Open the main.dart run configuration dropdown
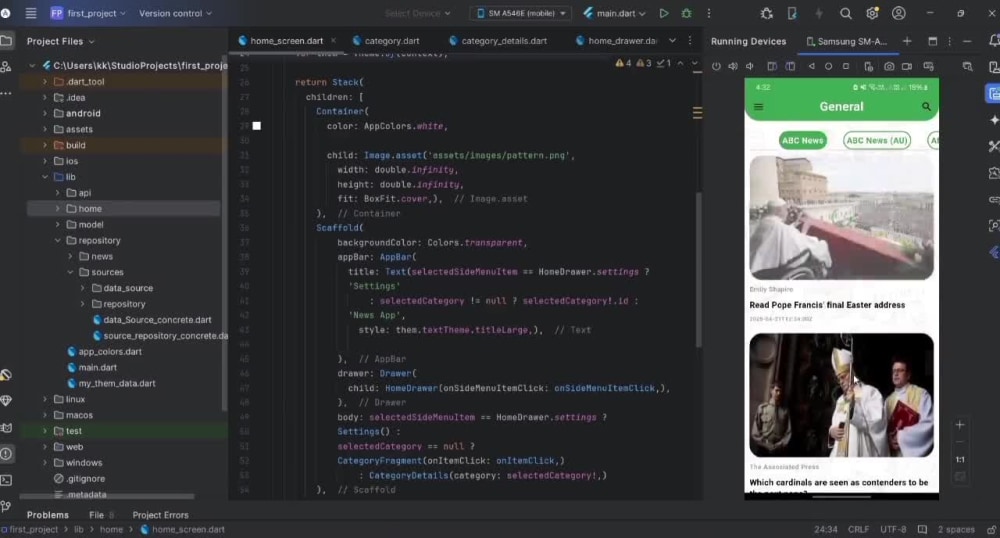Image resolution: width=1000 pixels, height=538 pixels. (x=614, y=13)
